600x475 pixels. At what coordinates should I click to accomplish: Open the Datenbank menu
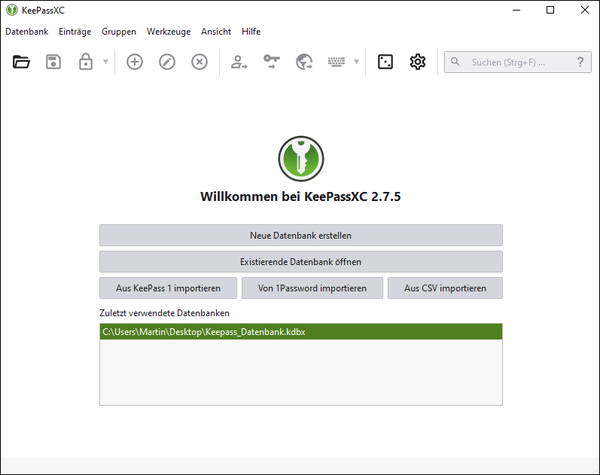27,31
